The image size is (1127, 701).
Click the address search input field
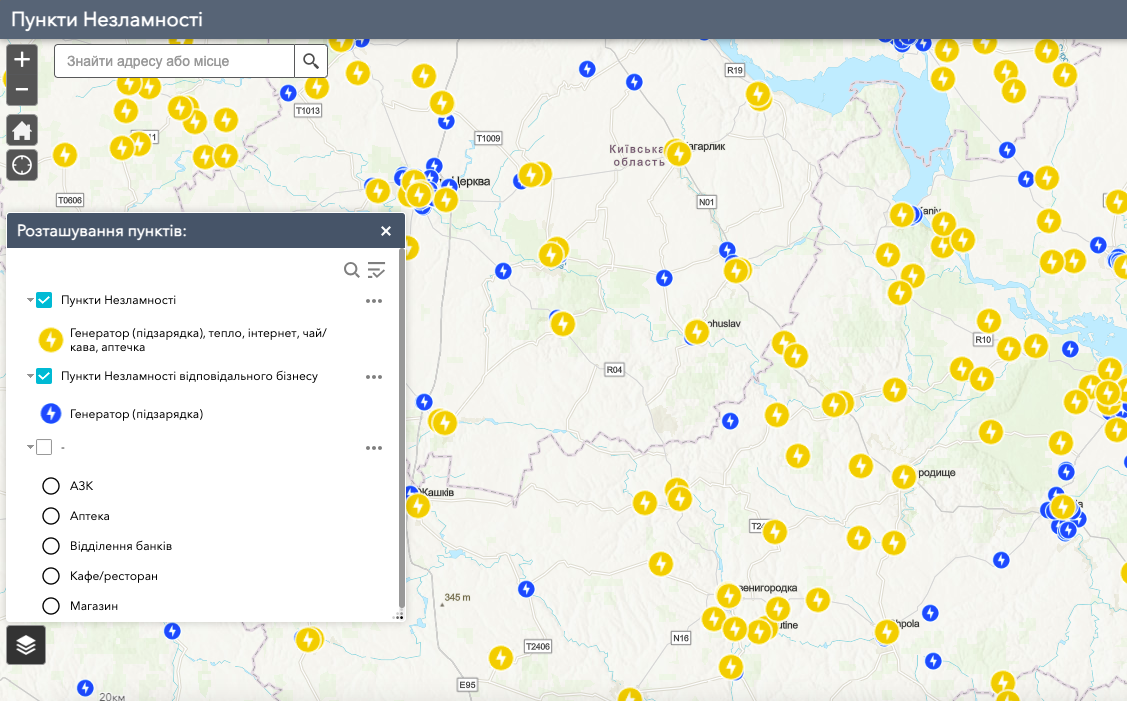tap(175, 61)
